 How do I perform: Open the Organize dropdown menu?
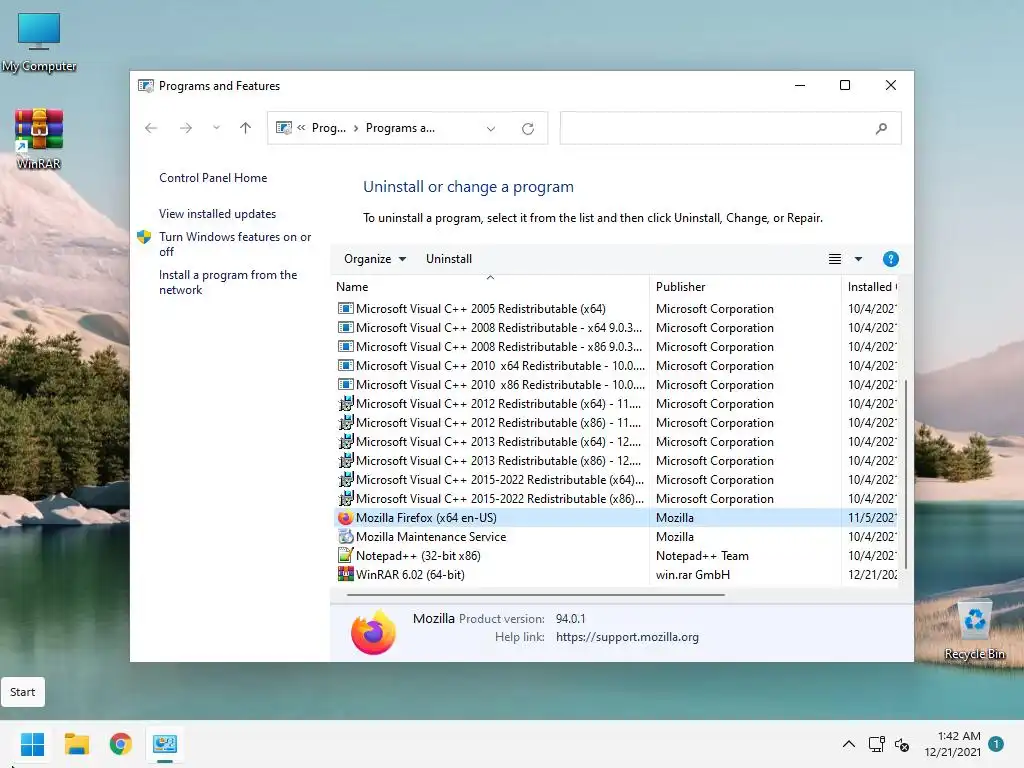point(375,259)
